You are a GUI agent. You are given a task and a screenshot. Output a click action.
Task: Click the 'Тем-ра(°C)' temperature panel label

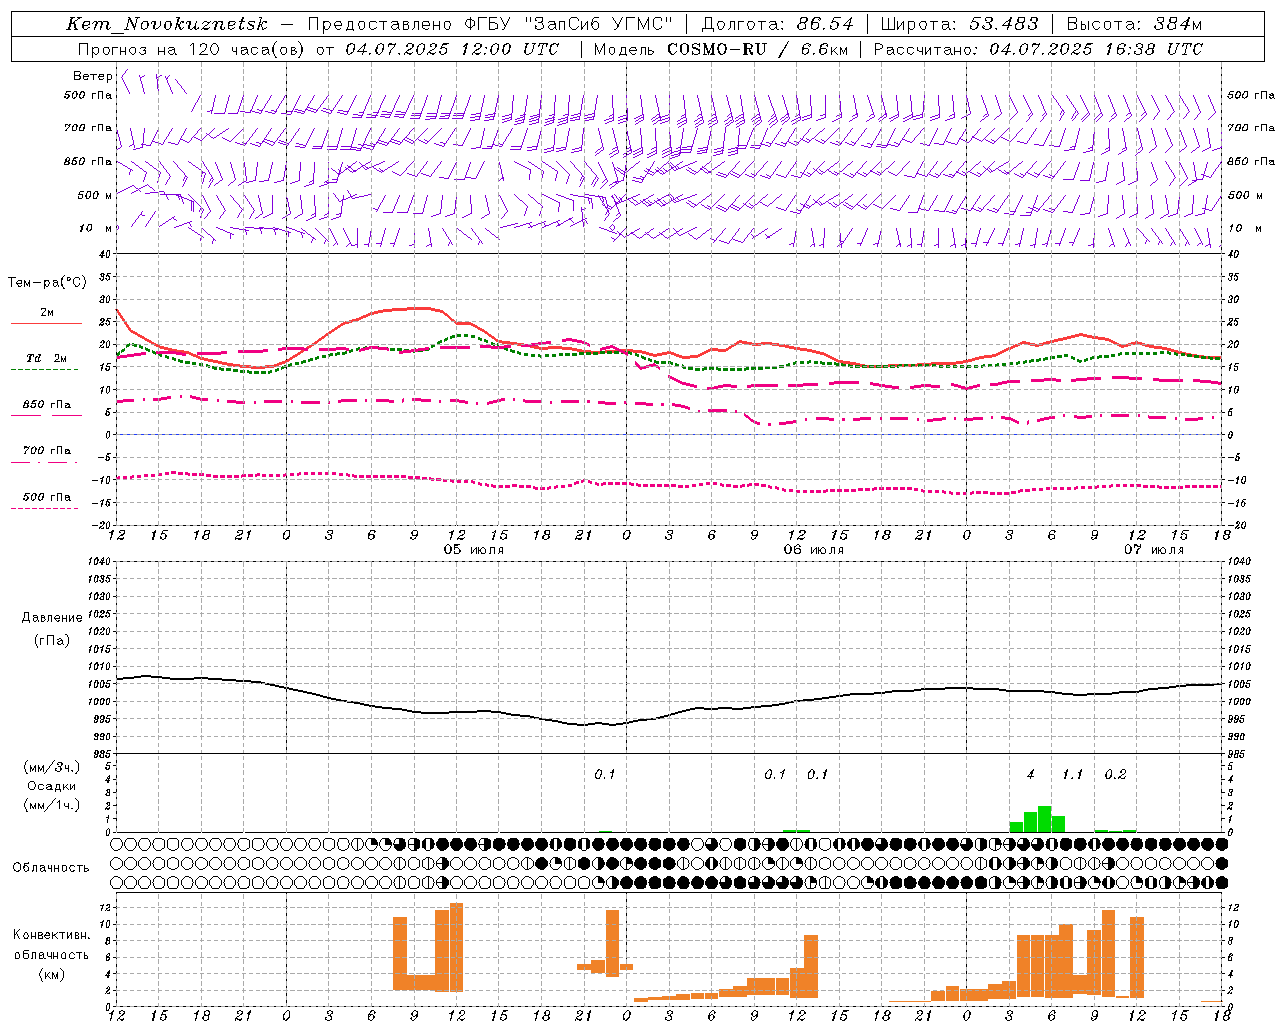(47, 283)
